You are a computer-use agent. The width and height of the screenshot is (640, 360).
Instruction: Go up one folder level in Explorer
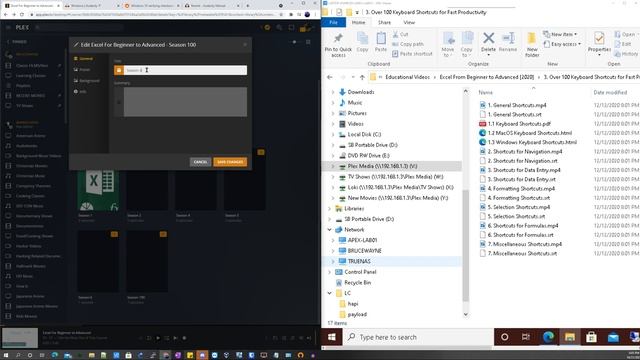pyautogui.click(x=362, y=77)
